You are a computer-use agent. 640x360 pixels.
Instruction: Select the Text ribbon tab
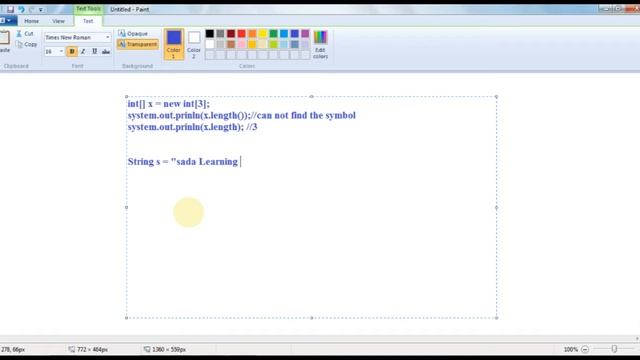pyautogui.click(x=88, y=21)
